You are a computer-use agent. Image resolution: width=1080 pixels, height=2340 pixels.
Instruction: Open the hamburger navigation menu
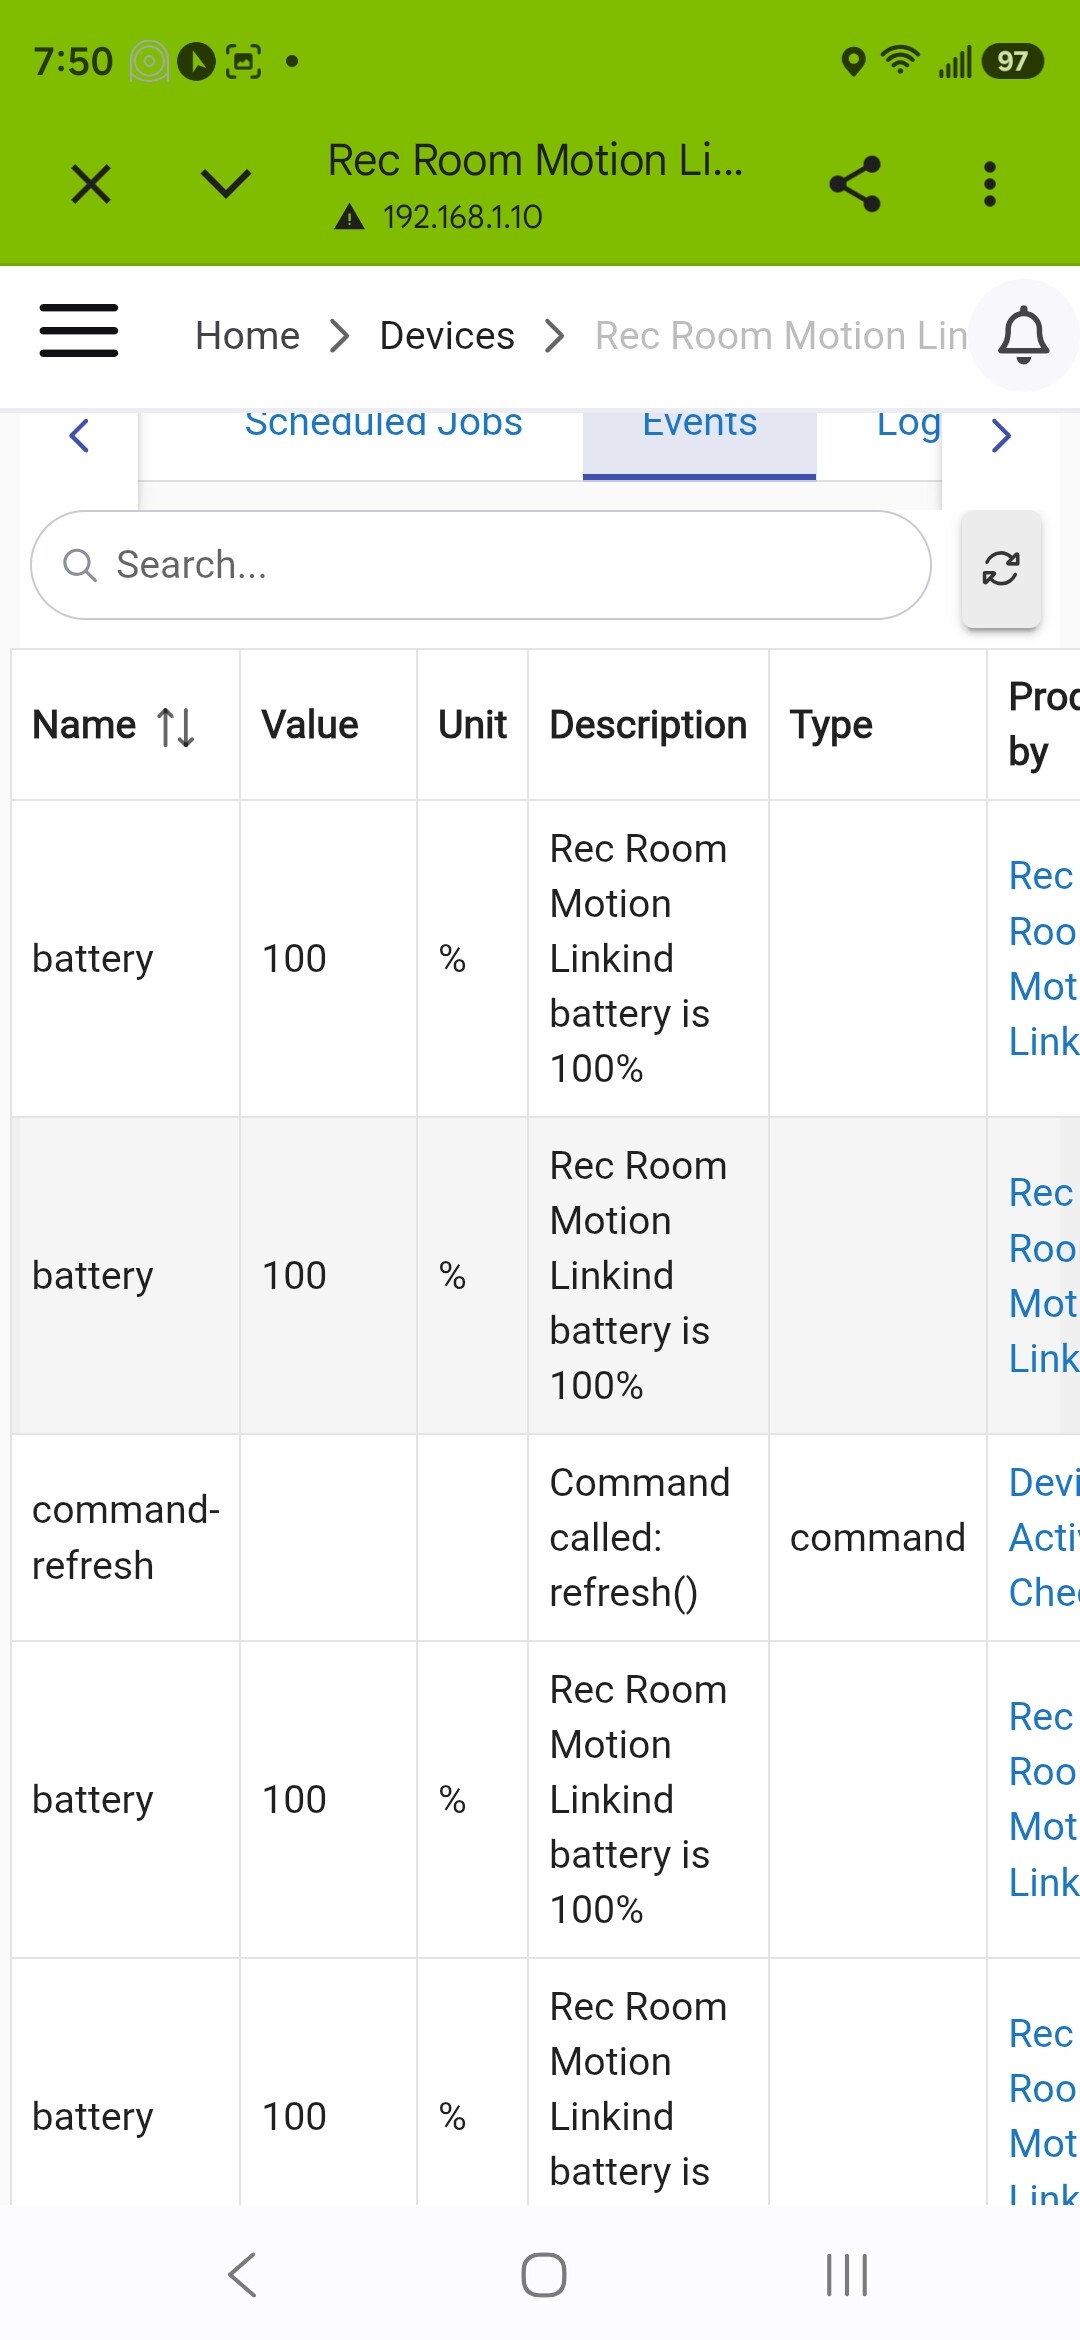(x=79, y=331)
